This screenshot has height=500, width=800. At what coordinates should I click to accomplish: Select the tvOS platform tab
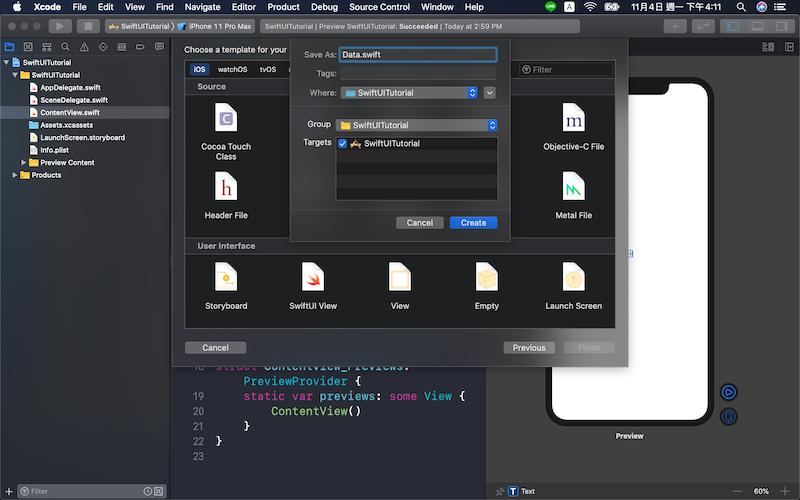coord(267,69)
